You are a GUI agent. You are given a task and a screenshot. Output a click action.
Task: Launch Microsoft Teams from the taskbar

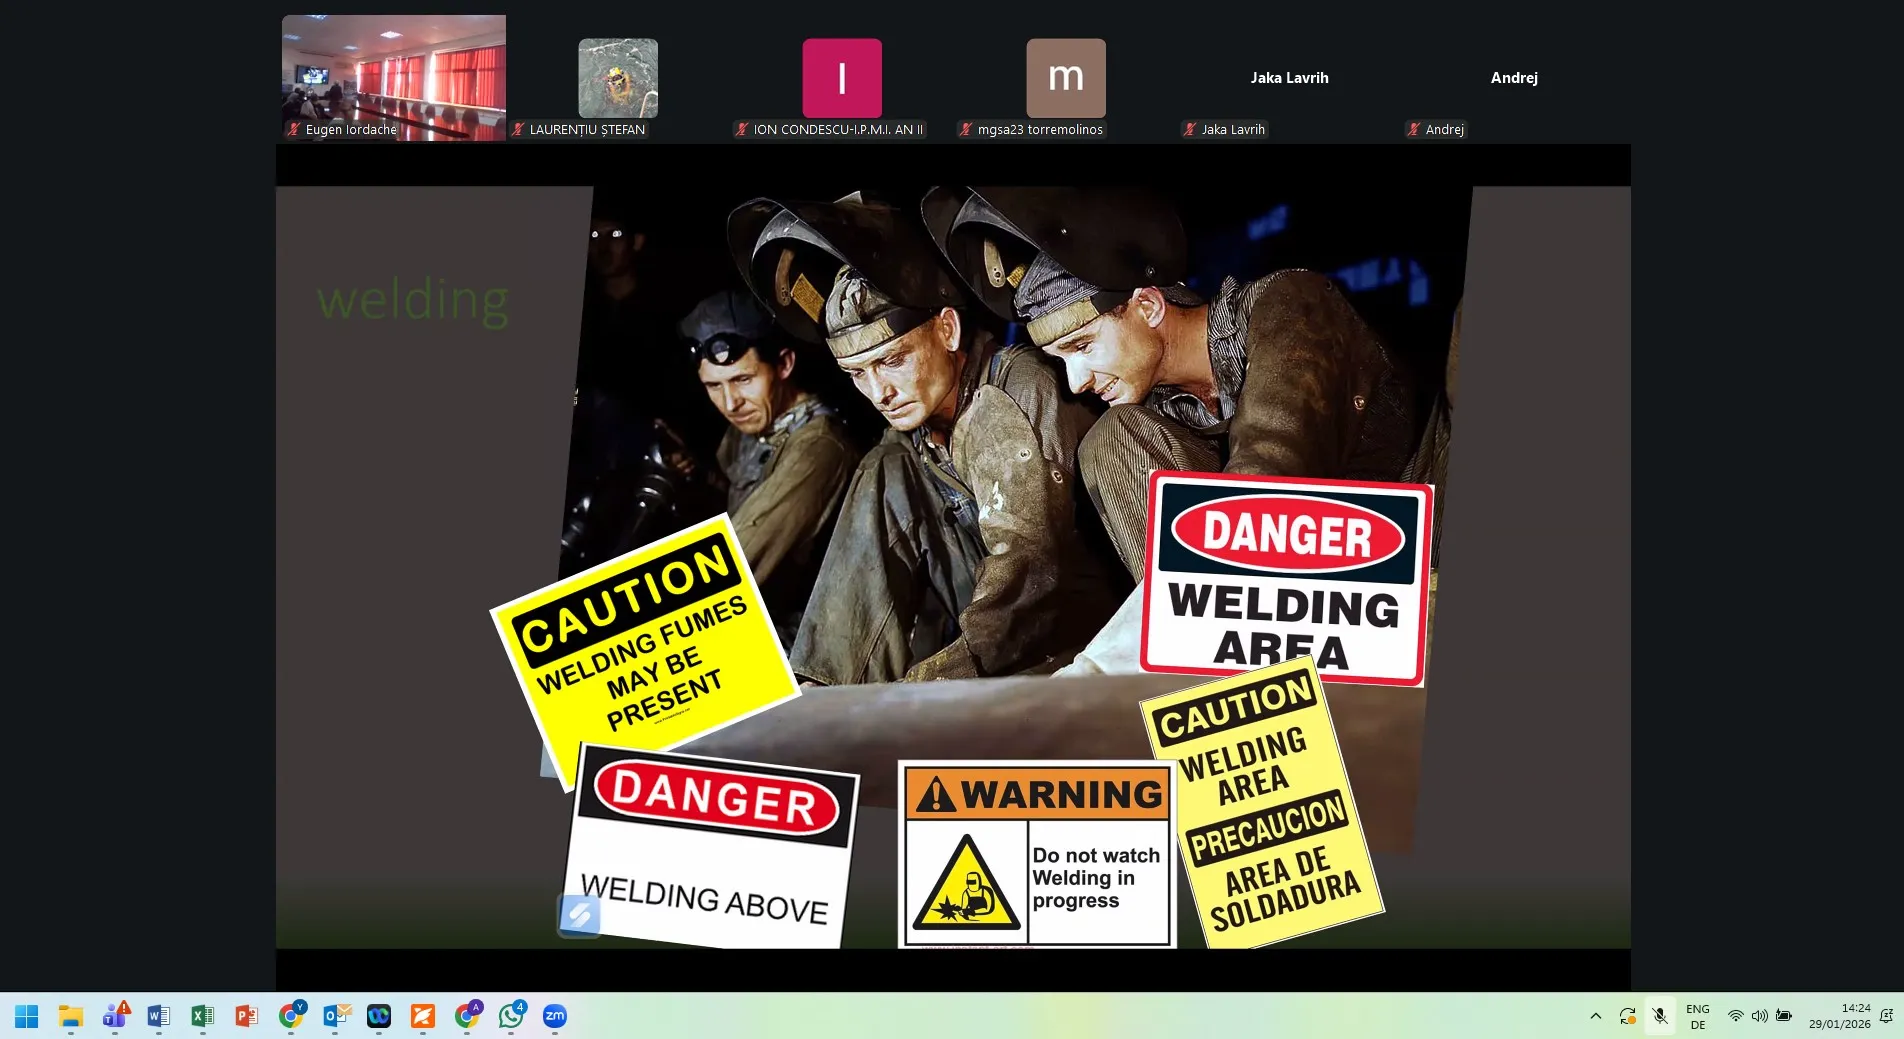pyautogui.click(x=115, y=1016)
